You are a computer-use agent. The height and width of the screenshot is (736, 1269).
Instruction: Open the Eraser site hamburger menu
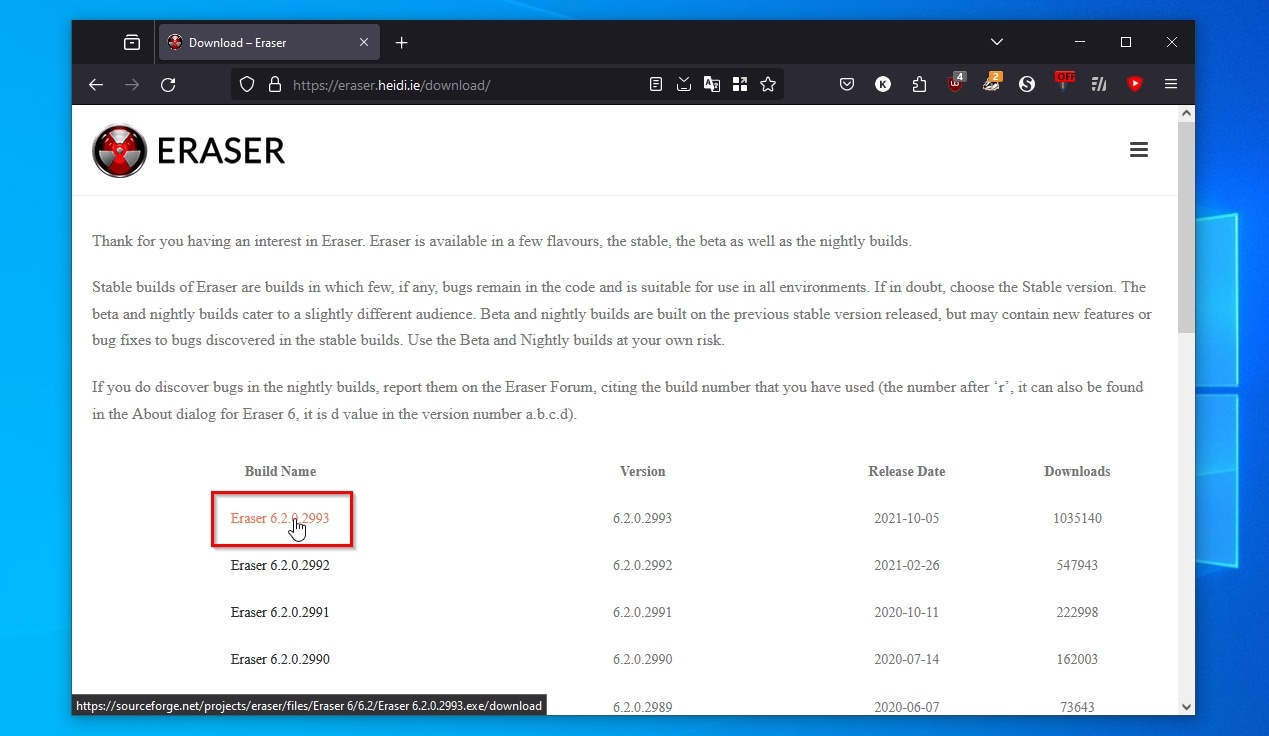(1139, 150)
